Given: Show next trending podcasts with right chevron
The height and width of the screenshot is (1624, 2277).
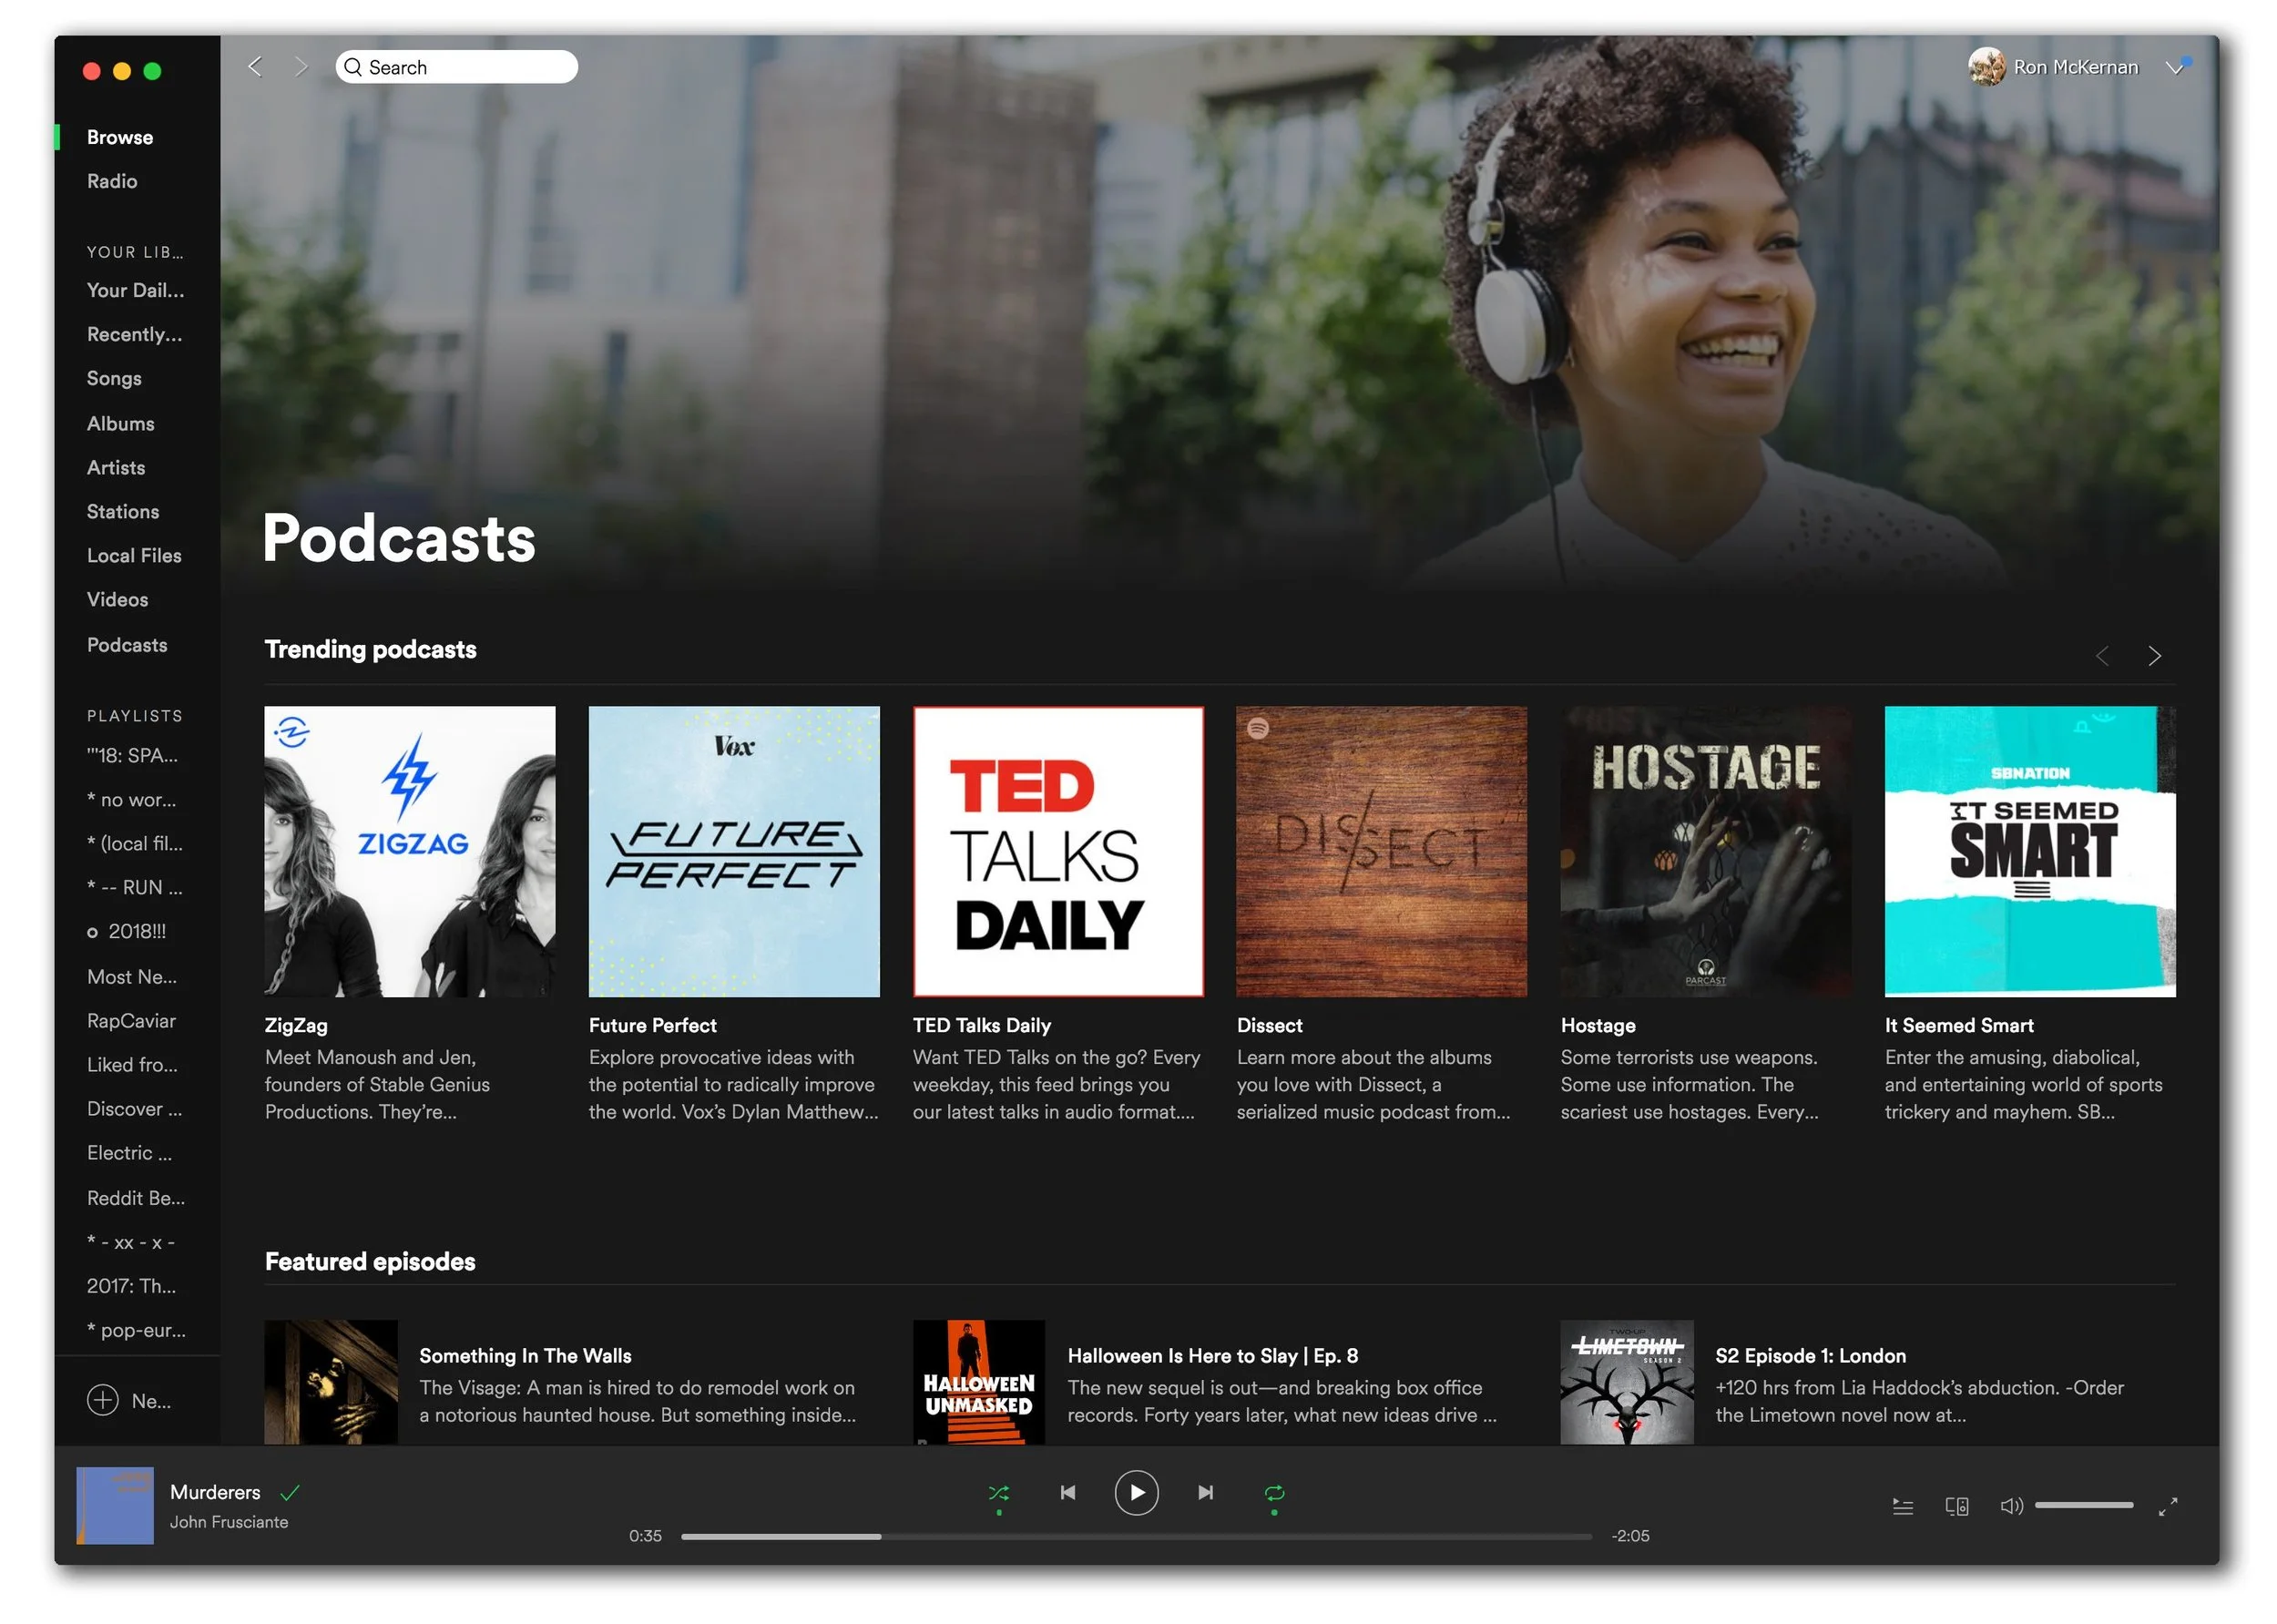Looking at the screenshot, I should (2154, 656).
